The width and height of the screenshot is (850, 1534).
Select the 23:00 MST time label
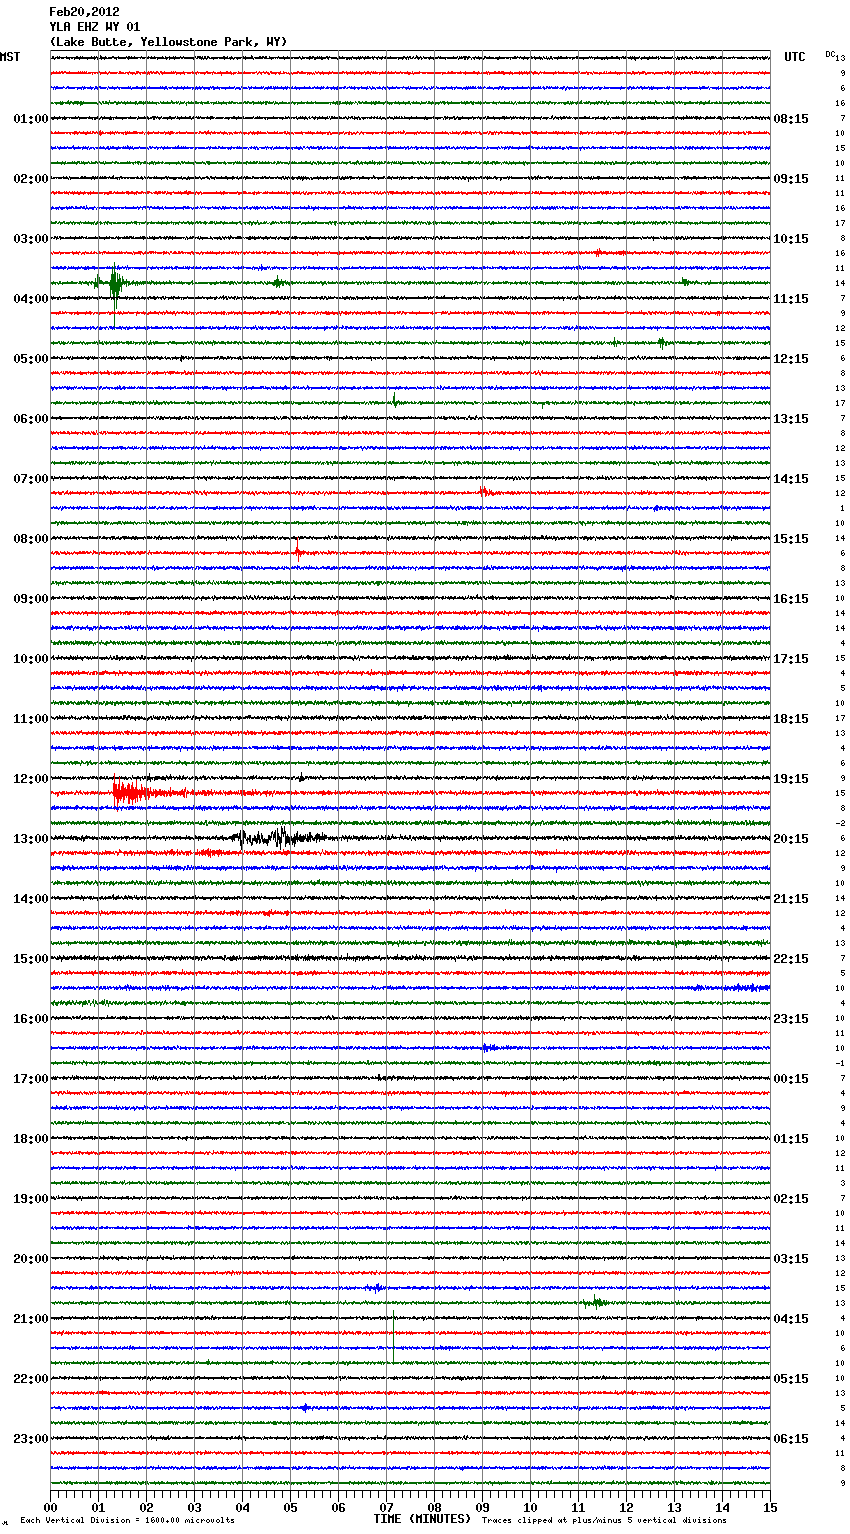31,1439
